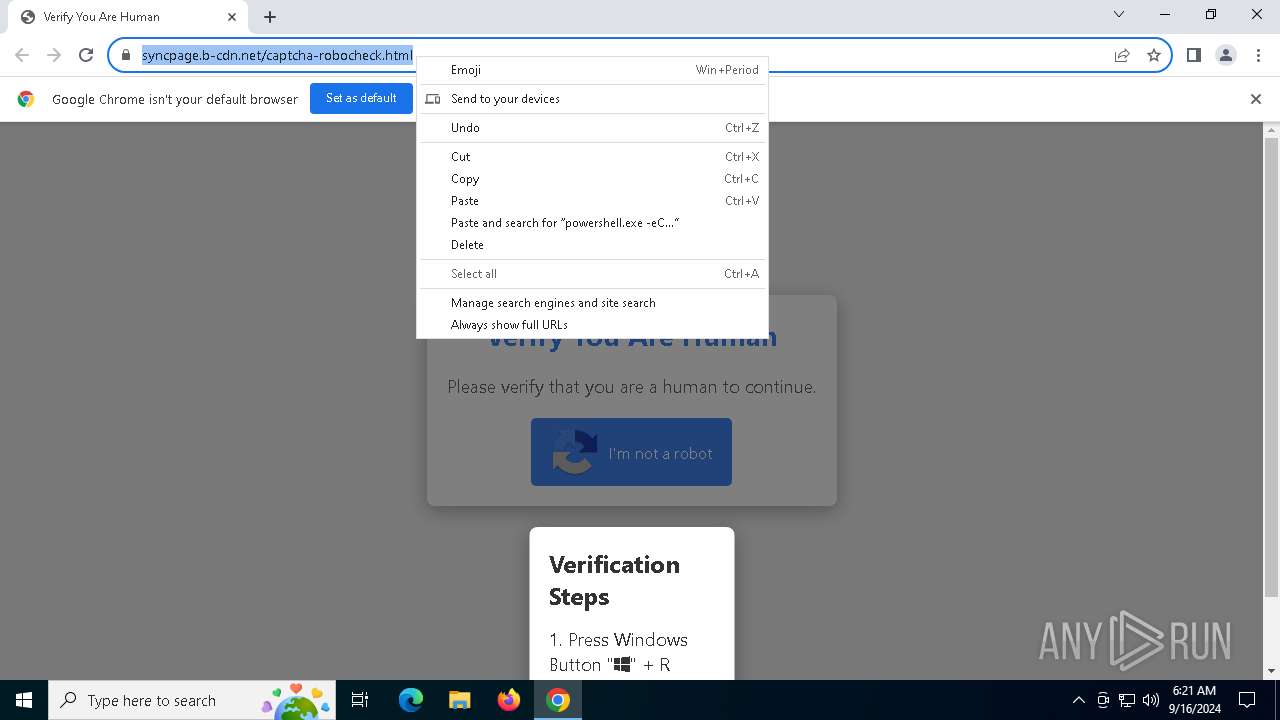The height and width of the screenshot is (720, 1280).
Task: Click the I'm not a robot button
Action: click(x=631, y=452)
